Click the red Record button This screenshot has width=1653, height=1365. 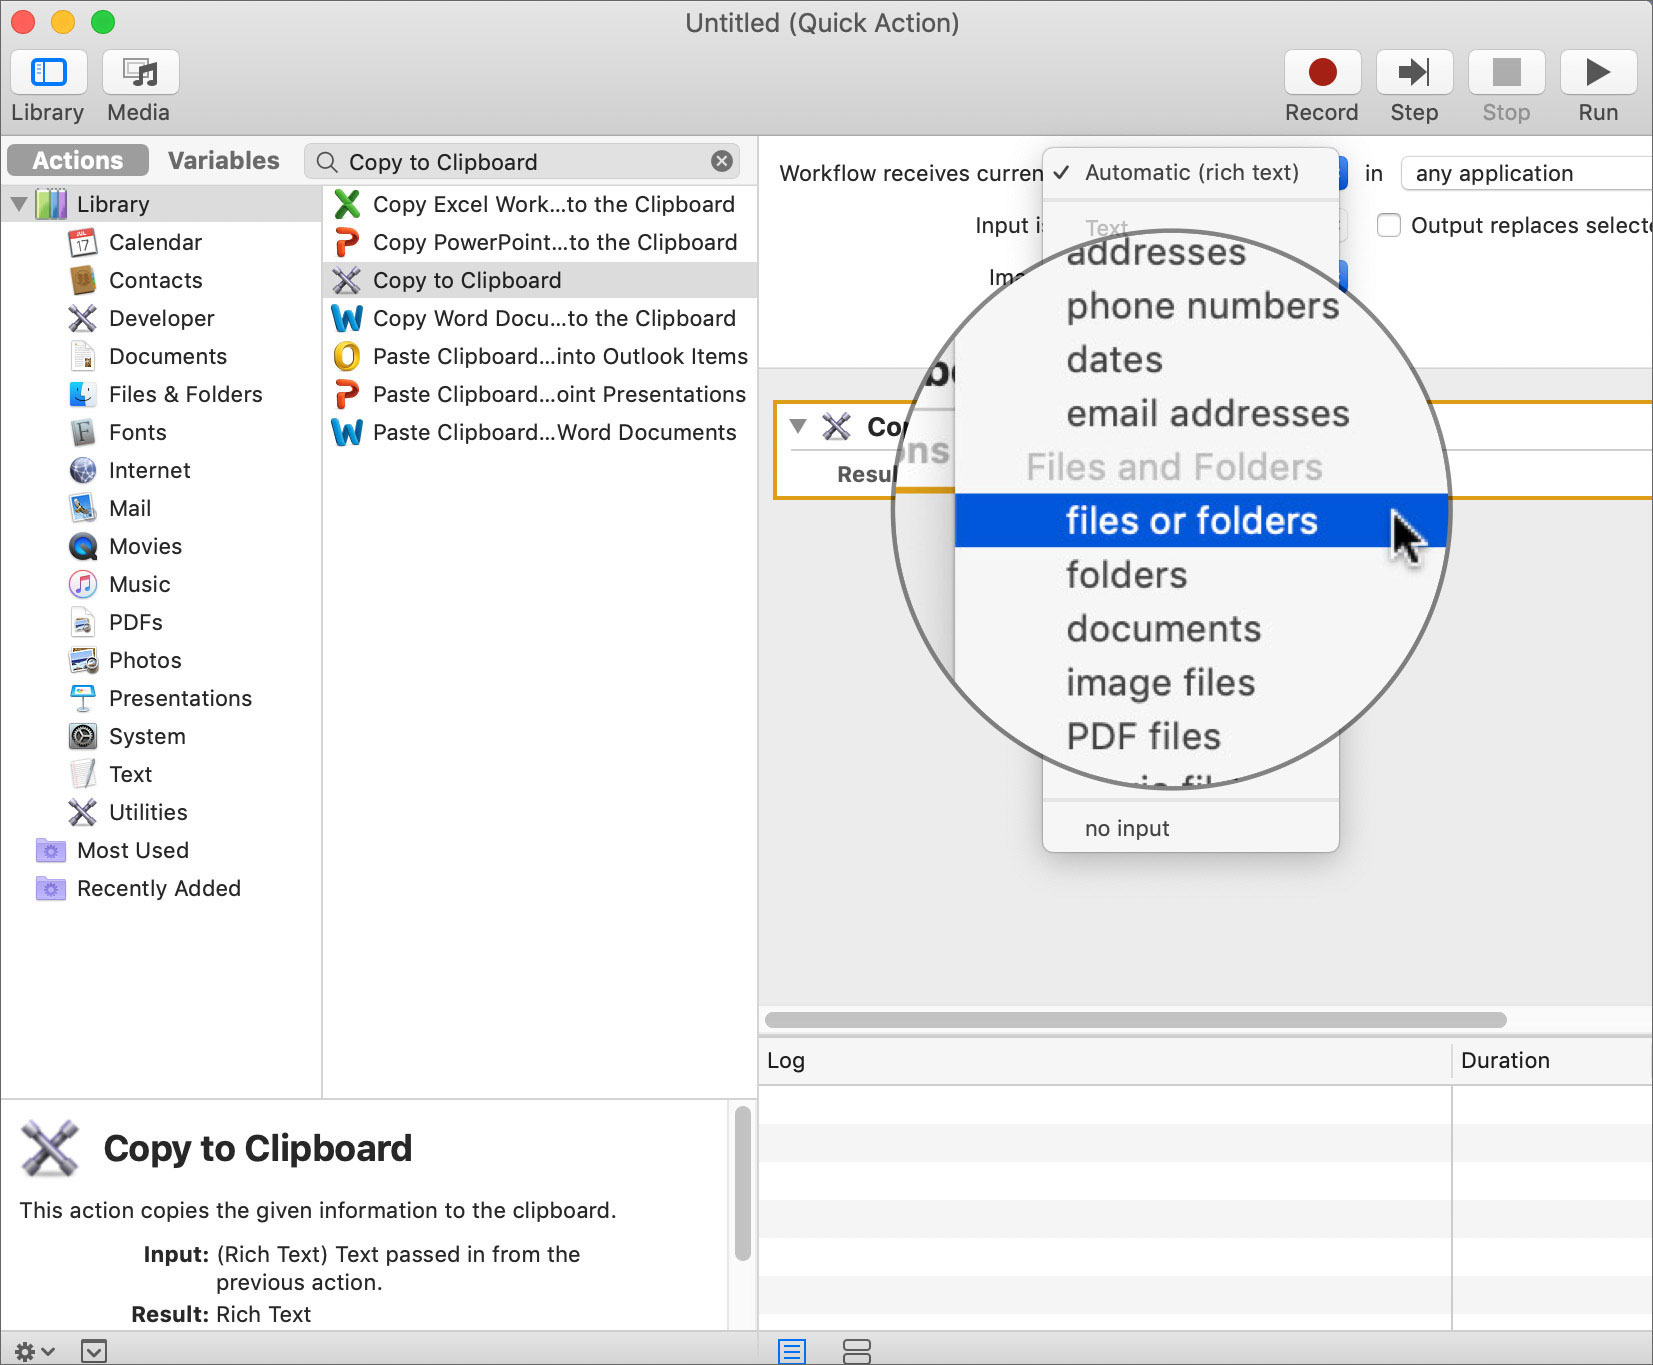click(1322, 72)
